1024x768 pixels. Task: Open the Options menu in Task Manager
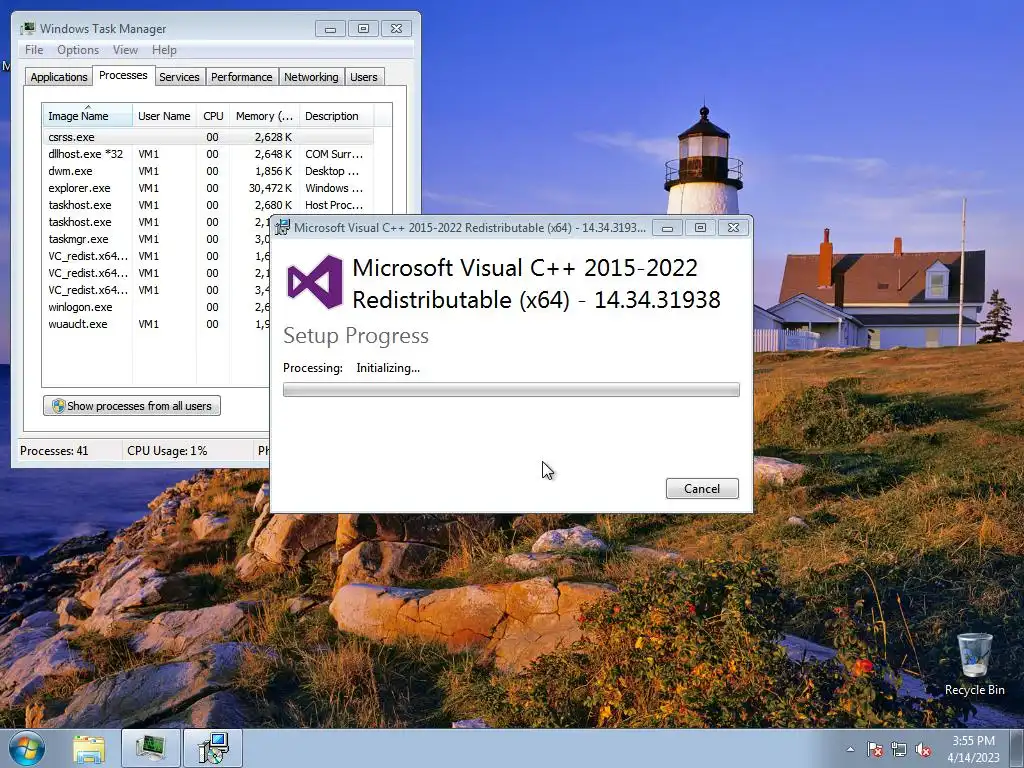click(78, 50)
